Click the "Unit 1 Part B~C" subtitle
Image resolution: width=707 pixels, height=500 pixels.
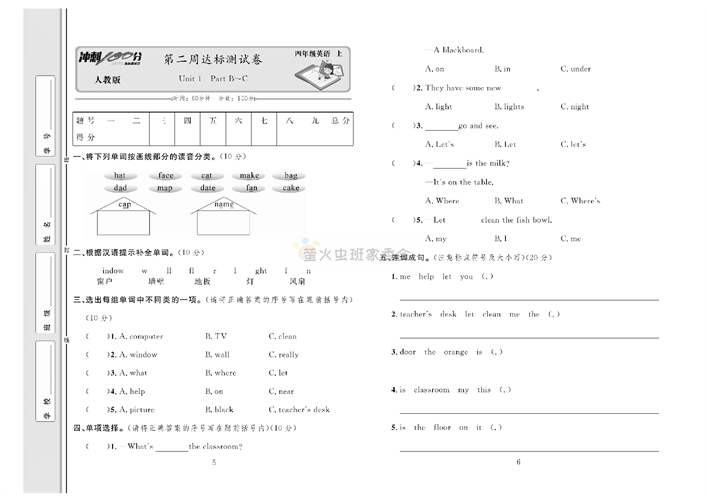(213, 78)
